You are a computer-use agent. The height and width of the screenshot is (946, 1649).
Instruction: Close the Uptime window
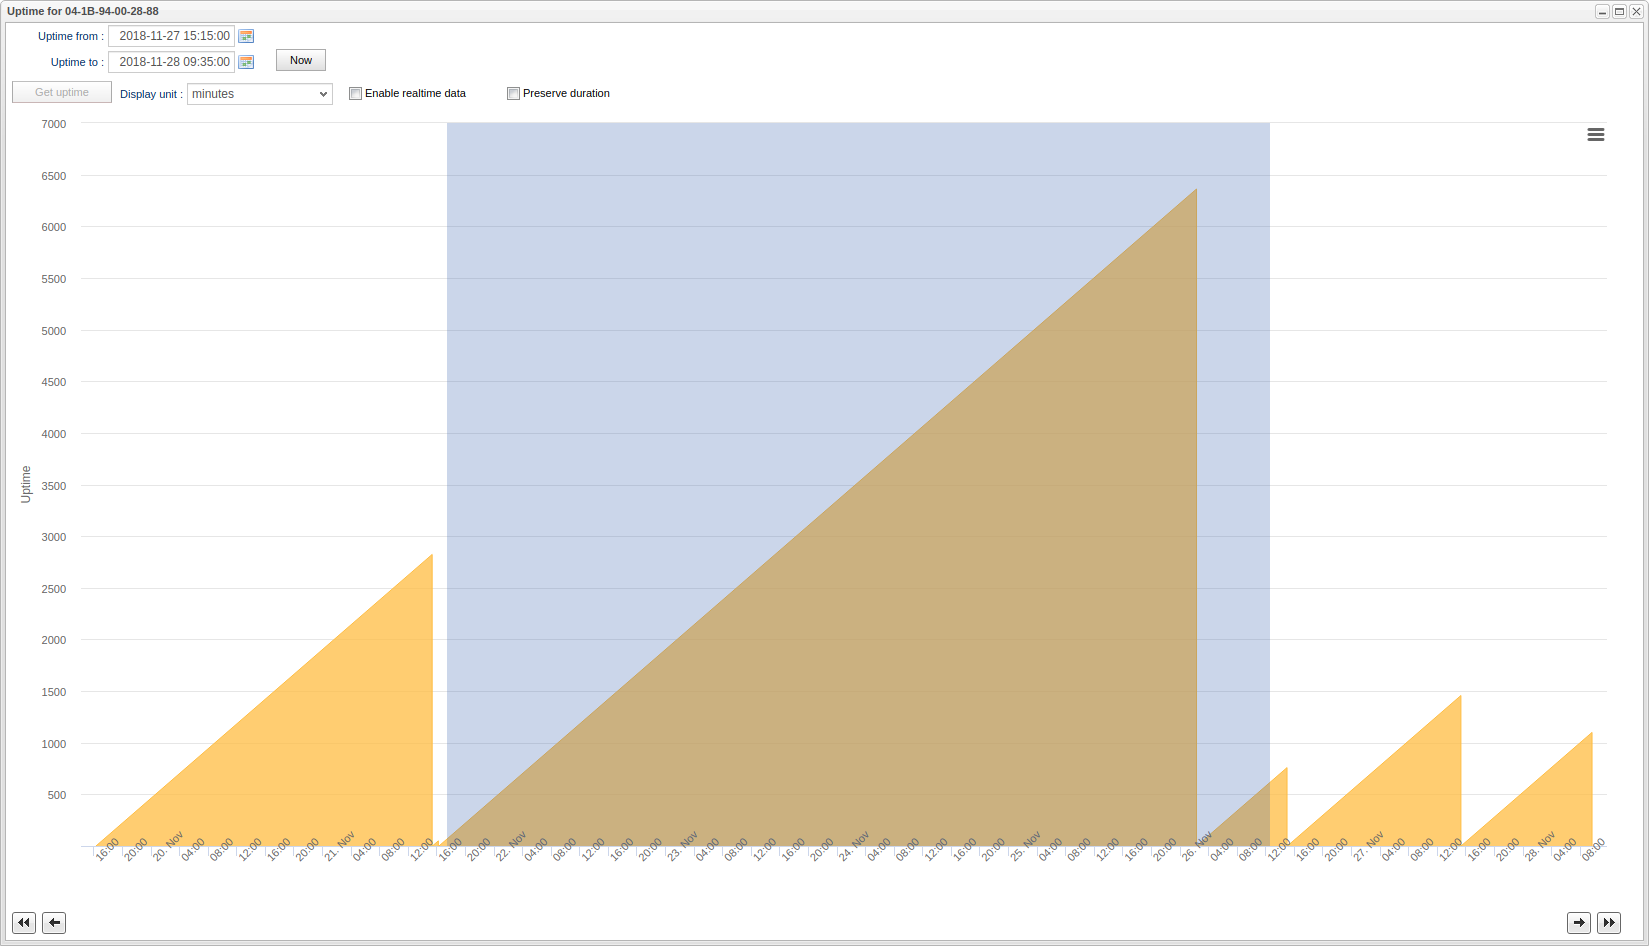[1636, 12]
